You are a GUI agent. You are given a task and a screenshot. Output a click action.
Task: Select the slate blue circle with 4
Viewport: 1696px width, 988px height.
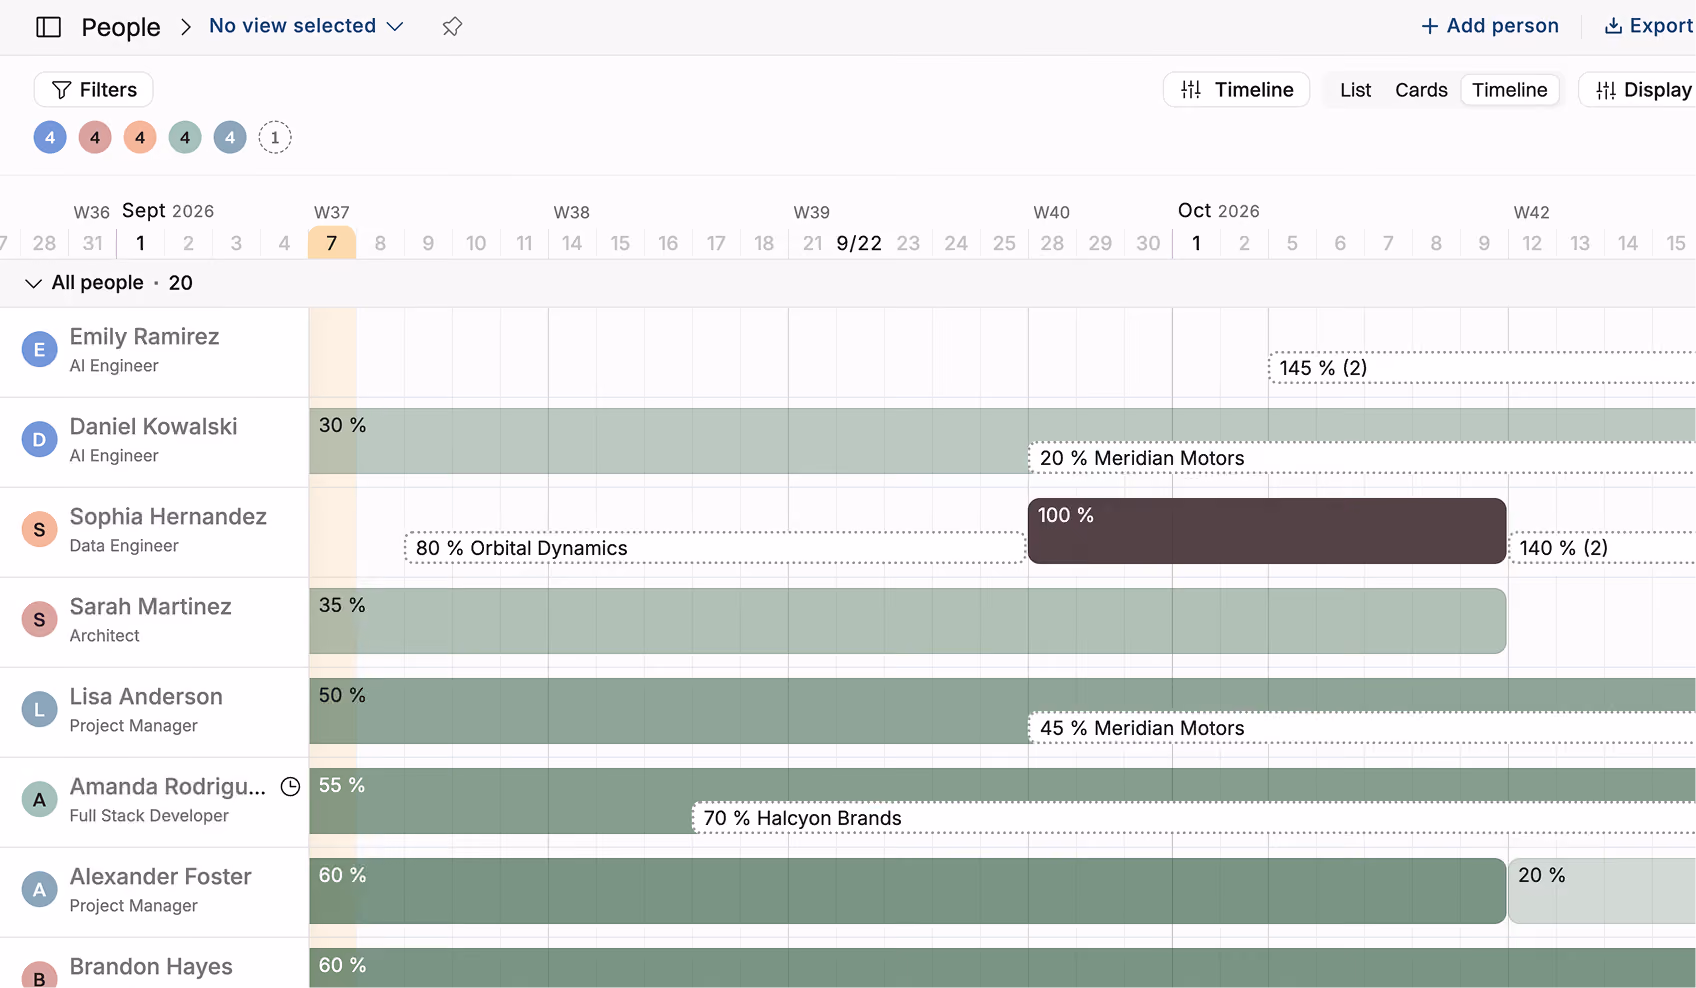[x=230, y=137]
